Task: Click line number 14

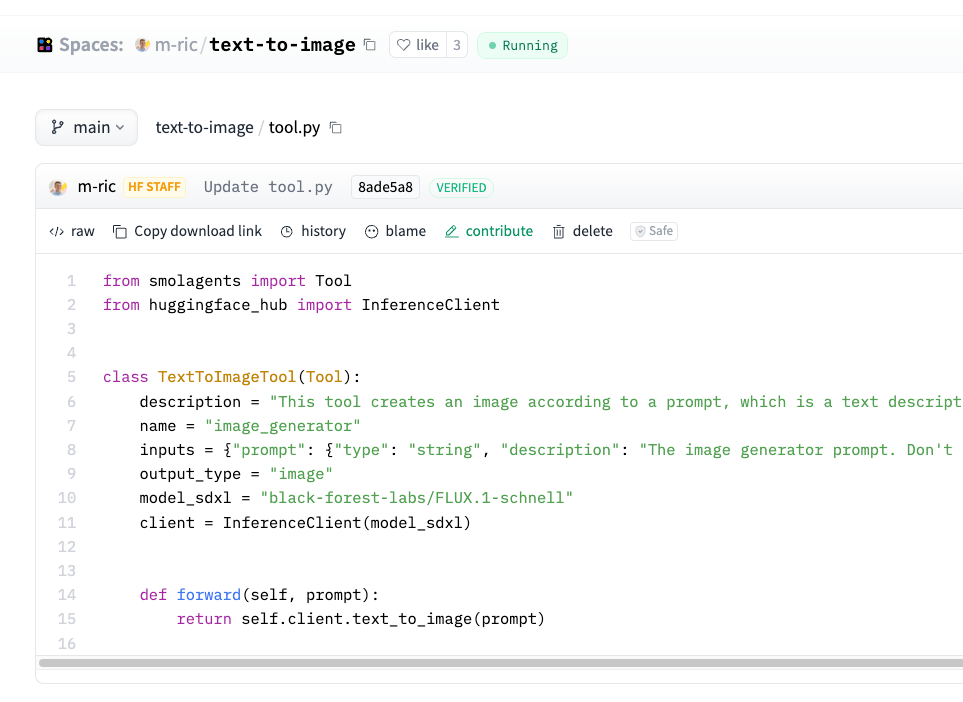Action: coord(67,595)
